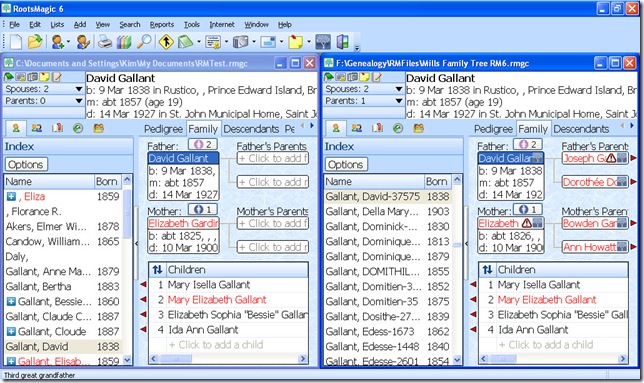This screenshot has width=644, height=383.
Task: Click the warning triangle on Elizabeth box in Mills window
Action: pos(527,223)
